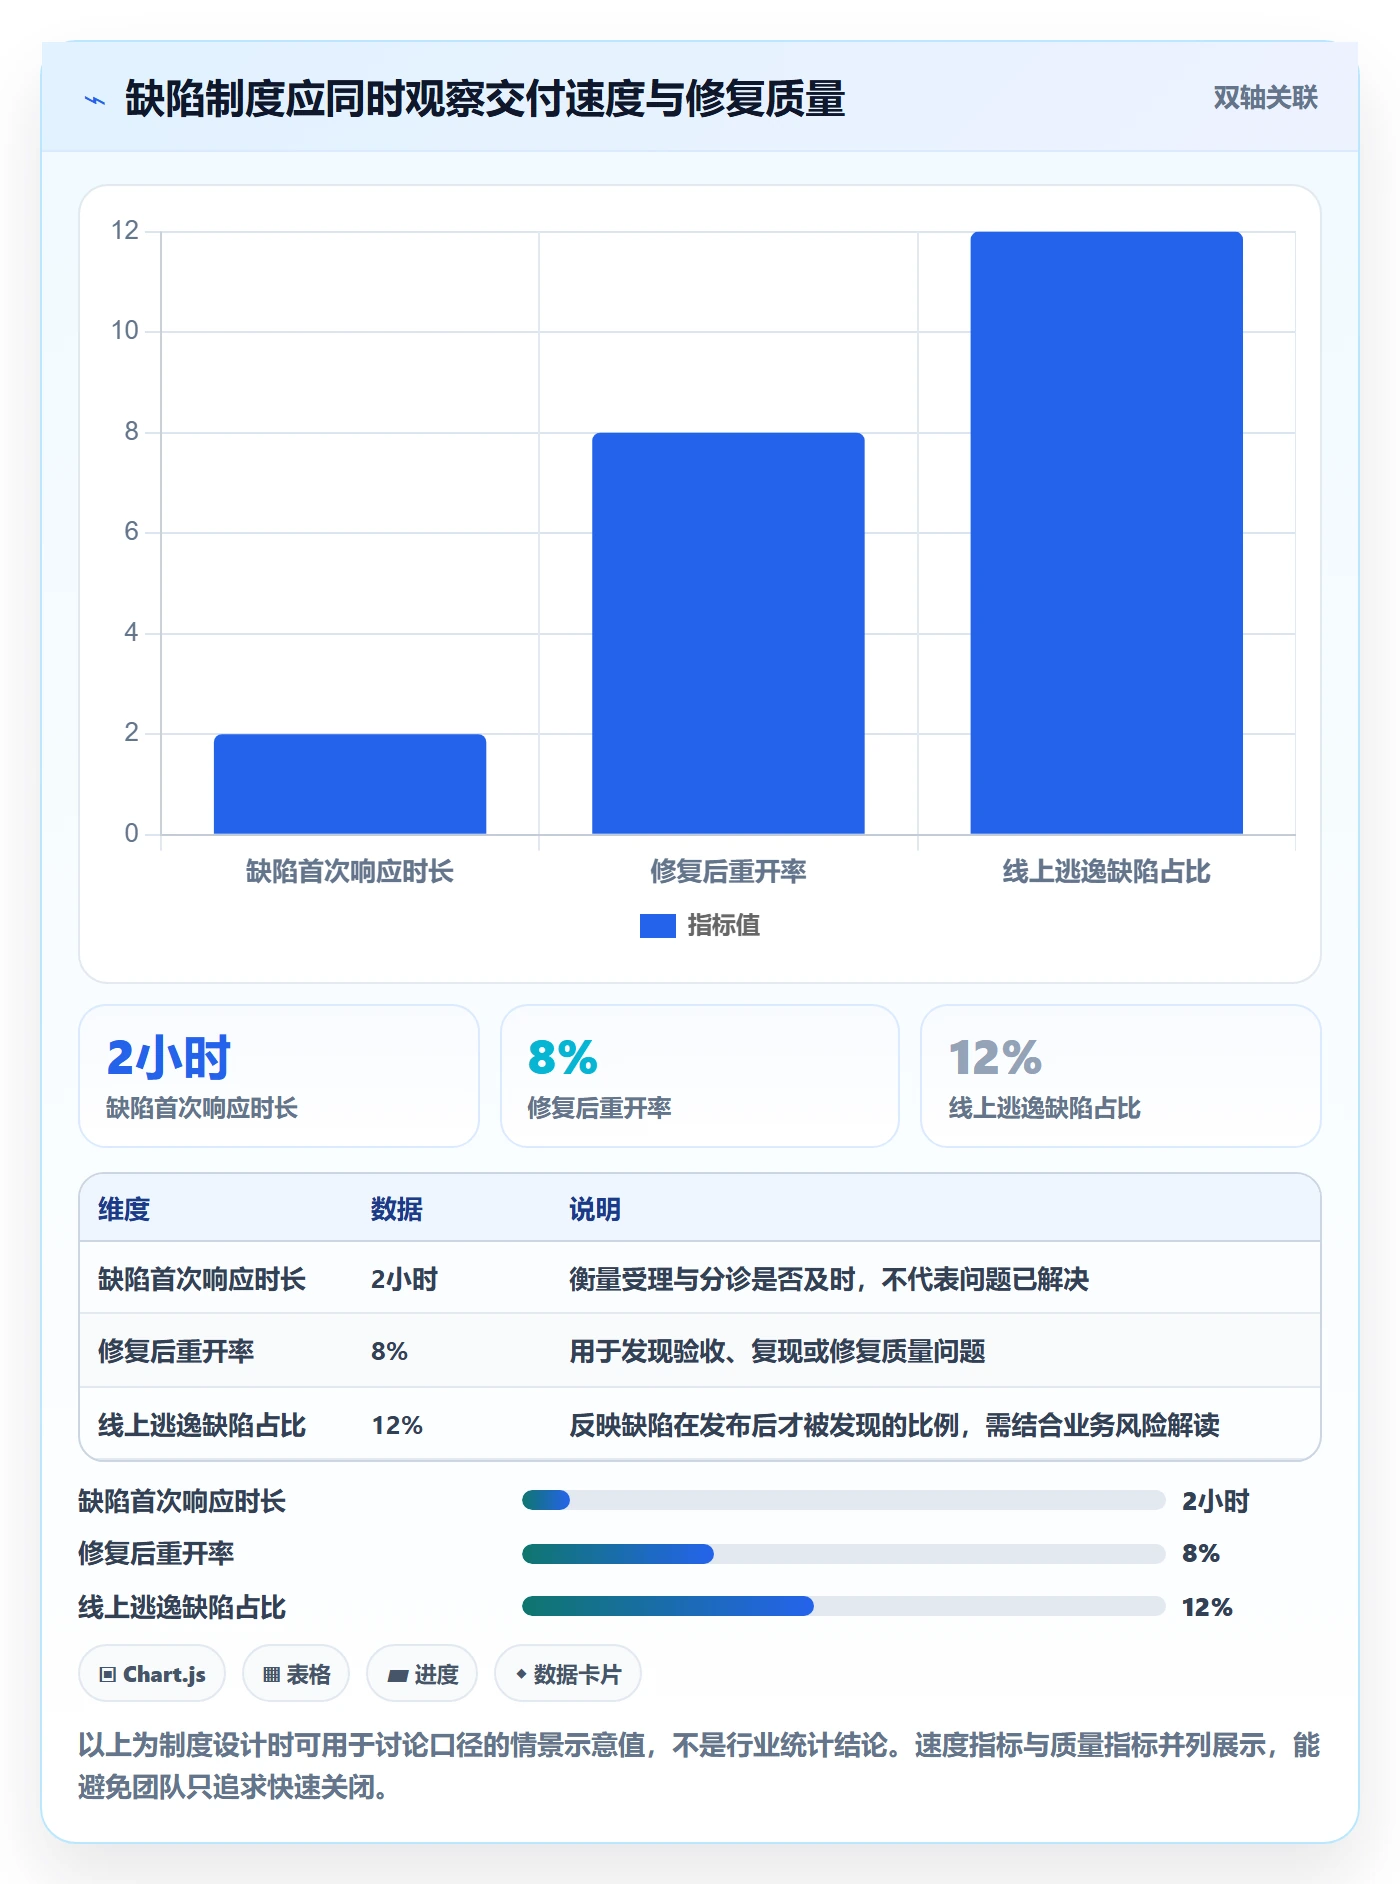This screenshot has height=1884, width=1400.
Task: Toggle the 指标值 legend color swatch
Action: (657, 926)
